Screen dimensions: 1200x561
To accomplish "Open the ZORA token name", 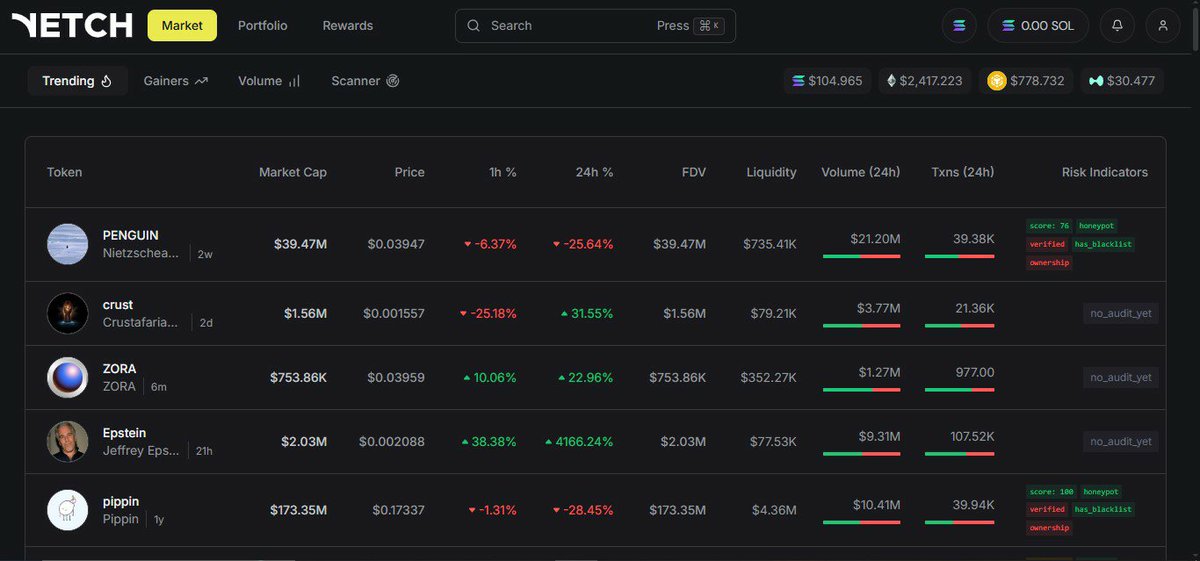I will pyautogui.click(x=120, y=368).
